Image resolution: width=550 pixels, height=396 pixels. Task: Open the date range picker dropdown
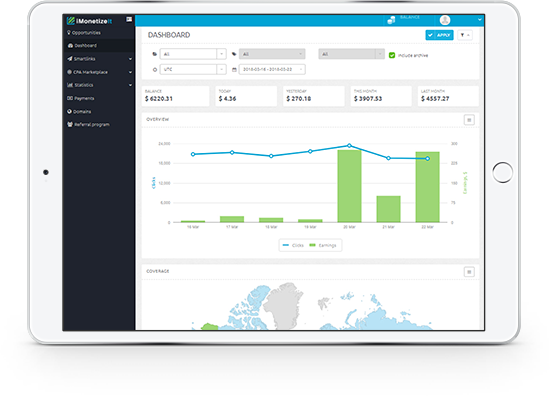tap(272, 69)
